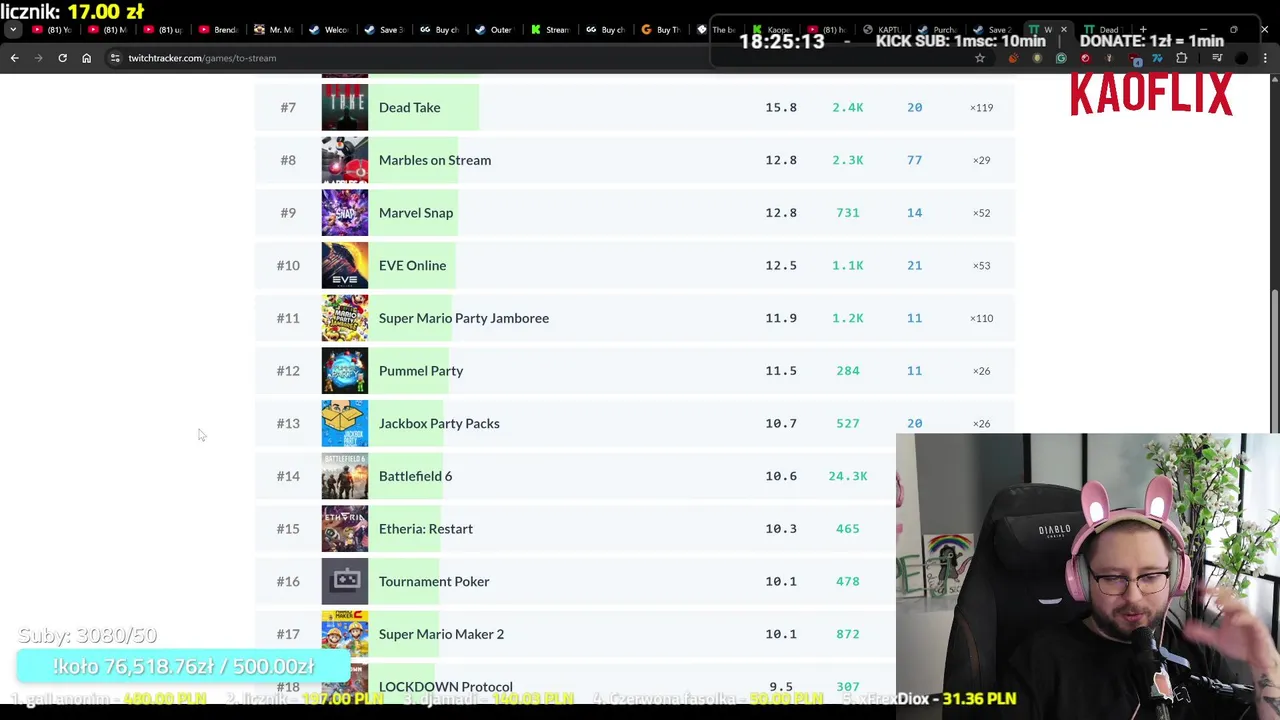The height and width of the screenshot is (720, 1280).
Task: Click the Super Mario Maker 2 thumbnail
Action: 345,634
